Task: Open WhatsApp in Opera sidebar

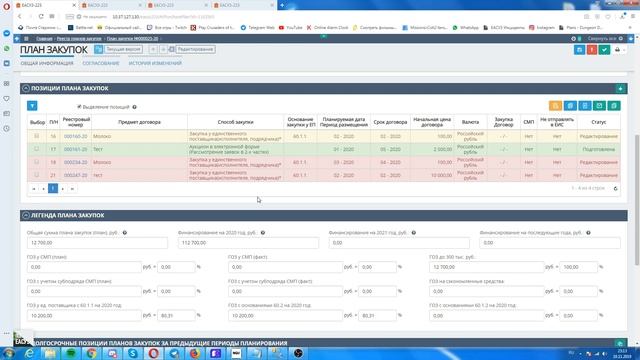Action: point(7,49)
